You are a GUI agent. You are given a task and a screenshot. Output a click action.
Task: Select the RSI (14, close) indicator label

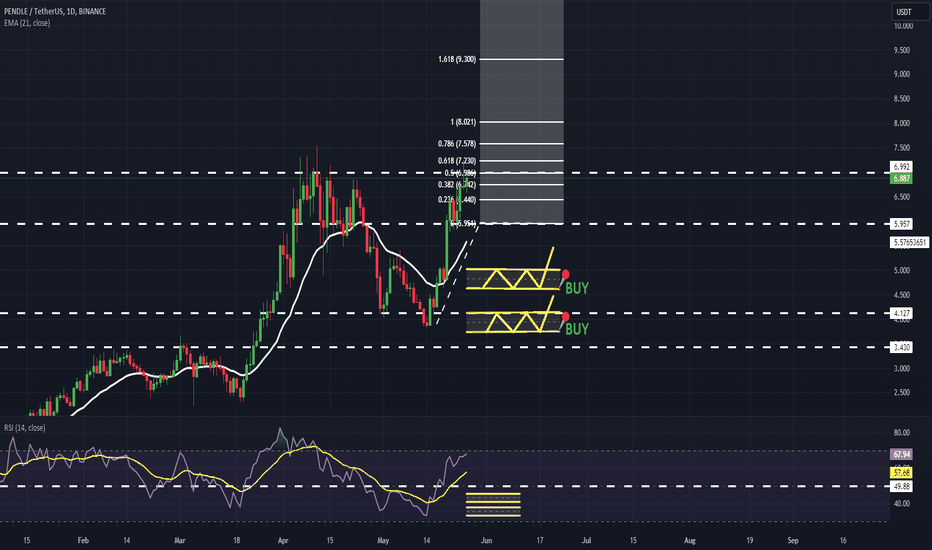25,428
